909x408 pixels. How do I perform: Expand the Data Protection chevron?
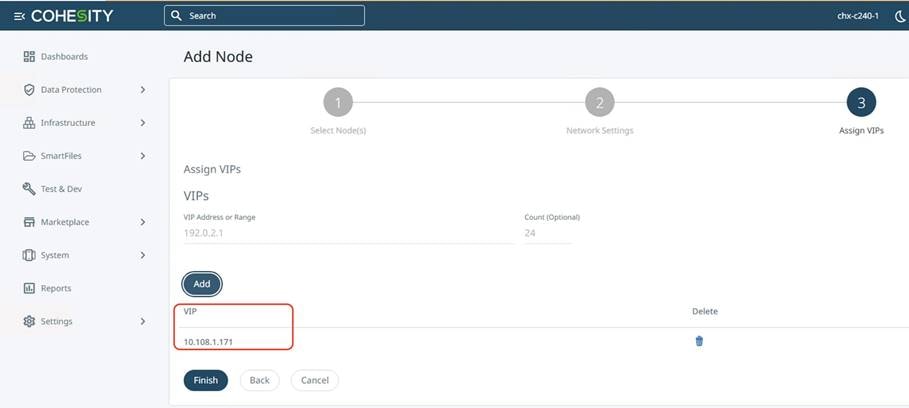pos(143,90)
